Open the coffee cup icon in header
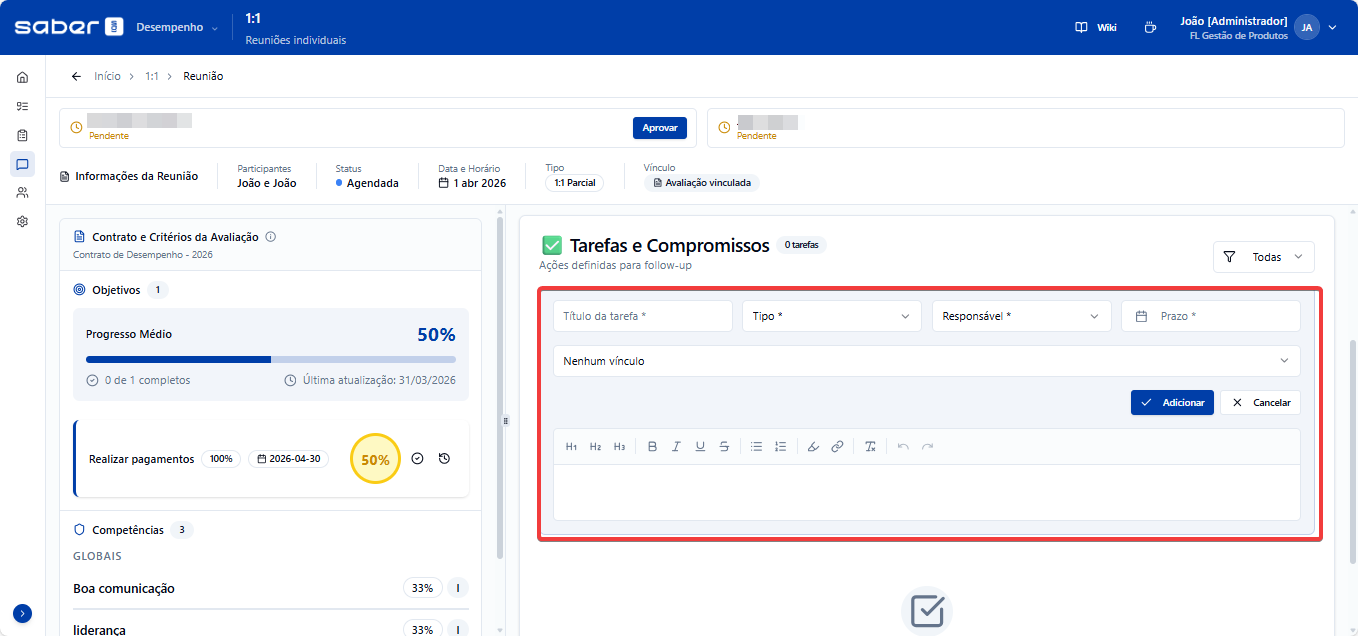The image size is (1358, 636). click(1150, 28)
